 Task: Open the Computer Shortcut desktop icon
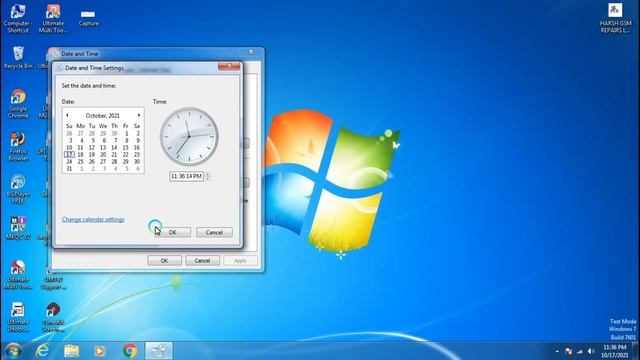click(x=18, y=18)
